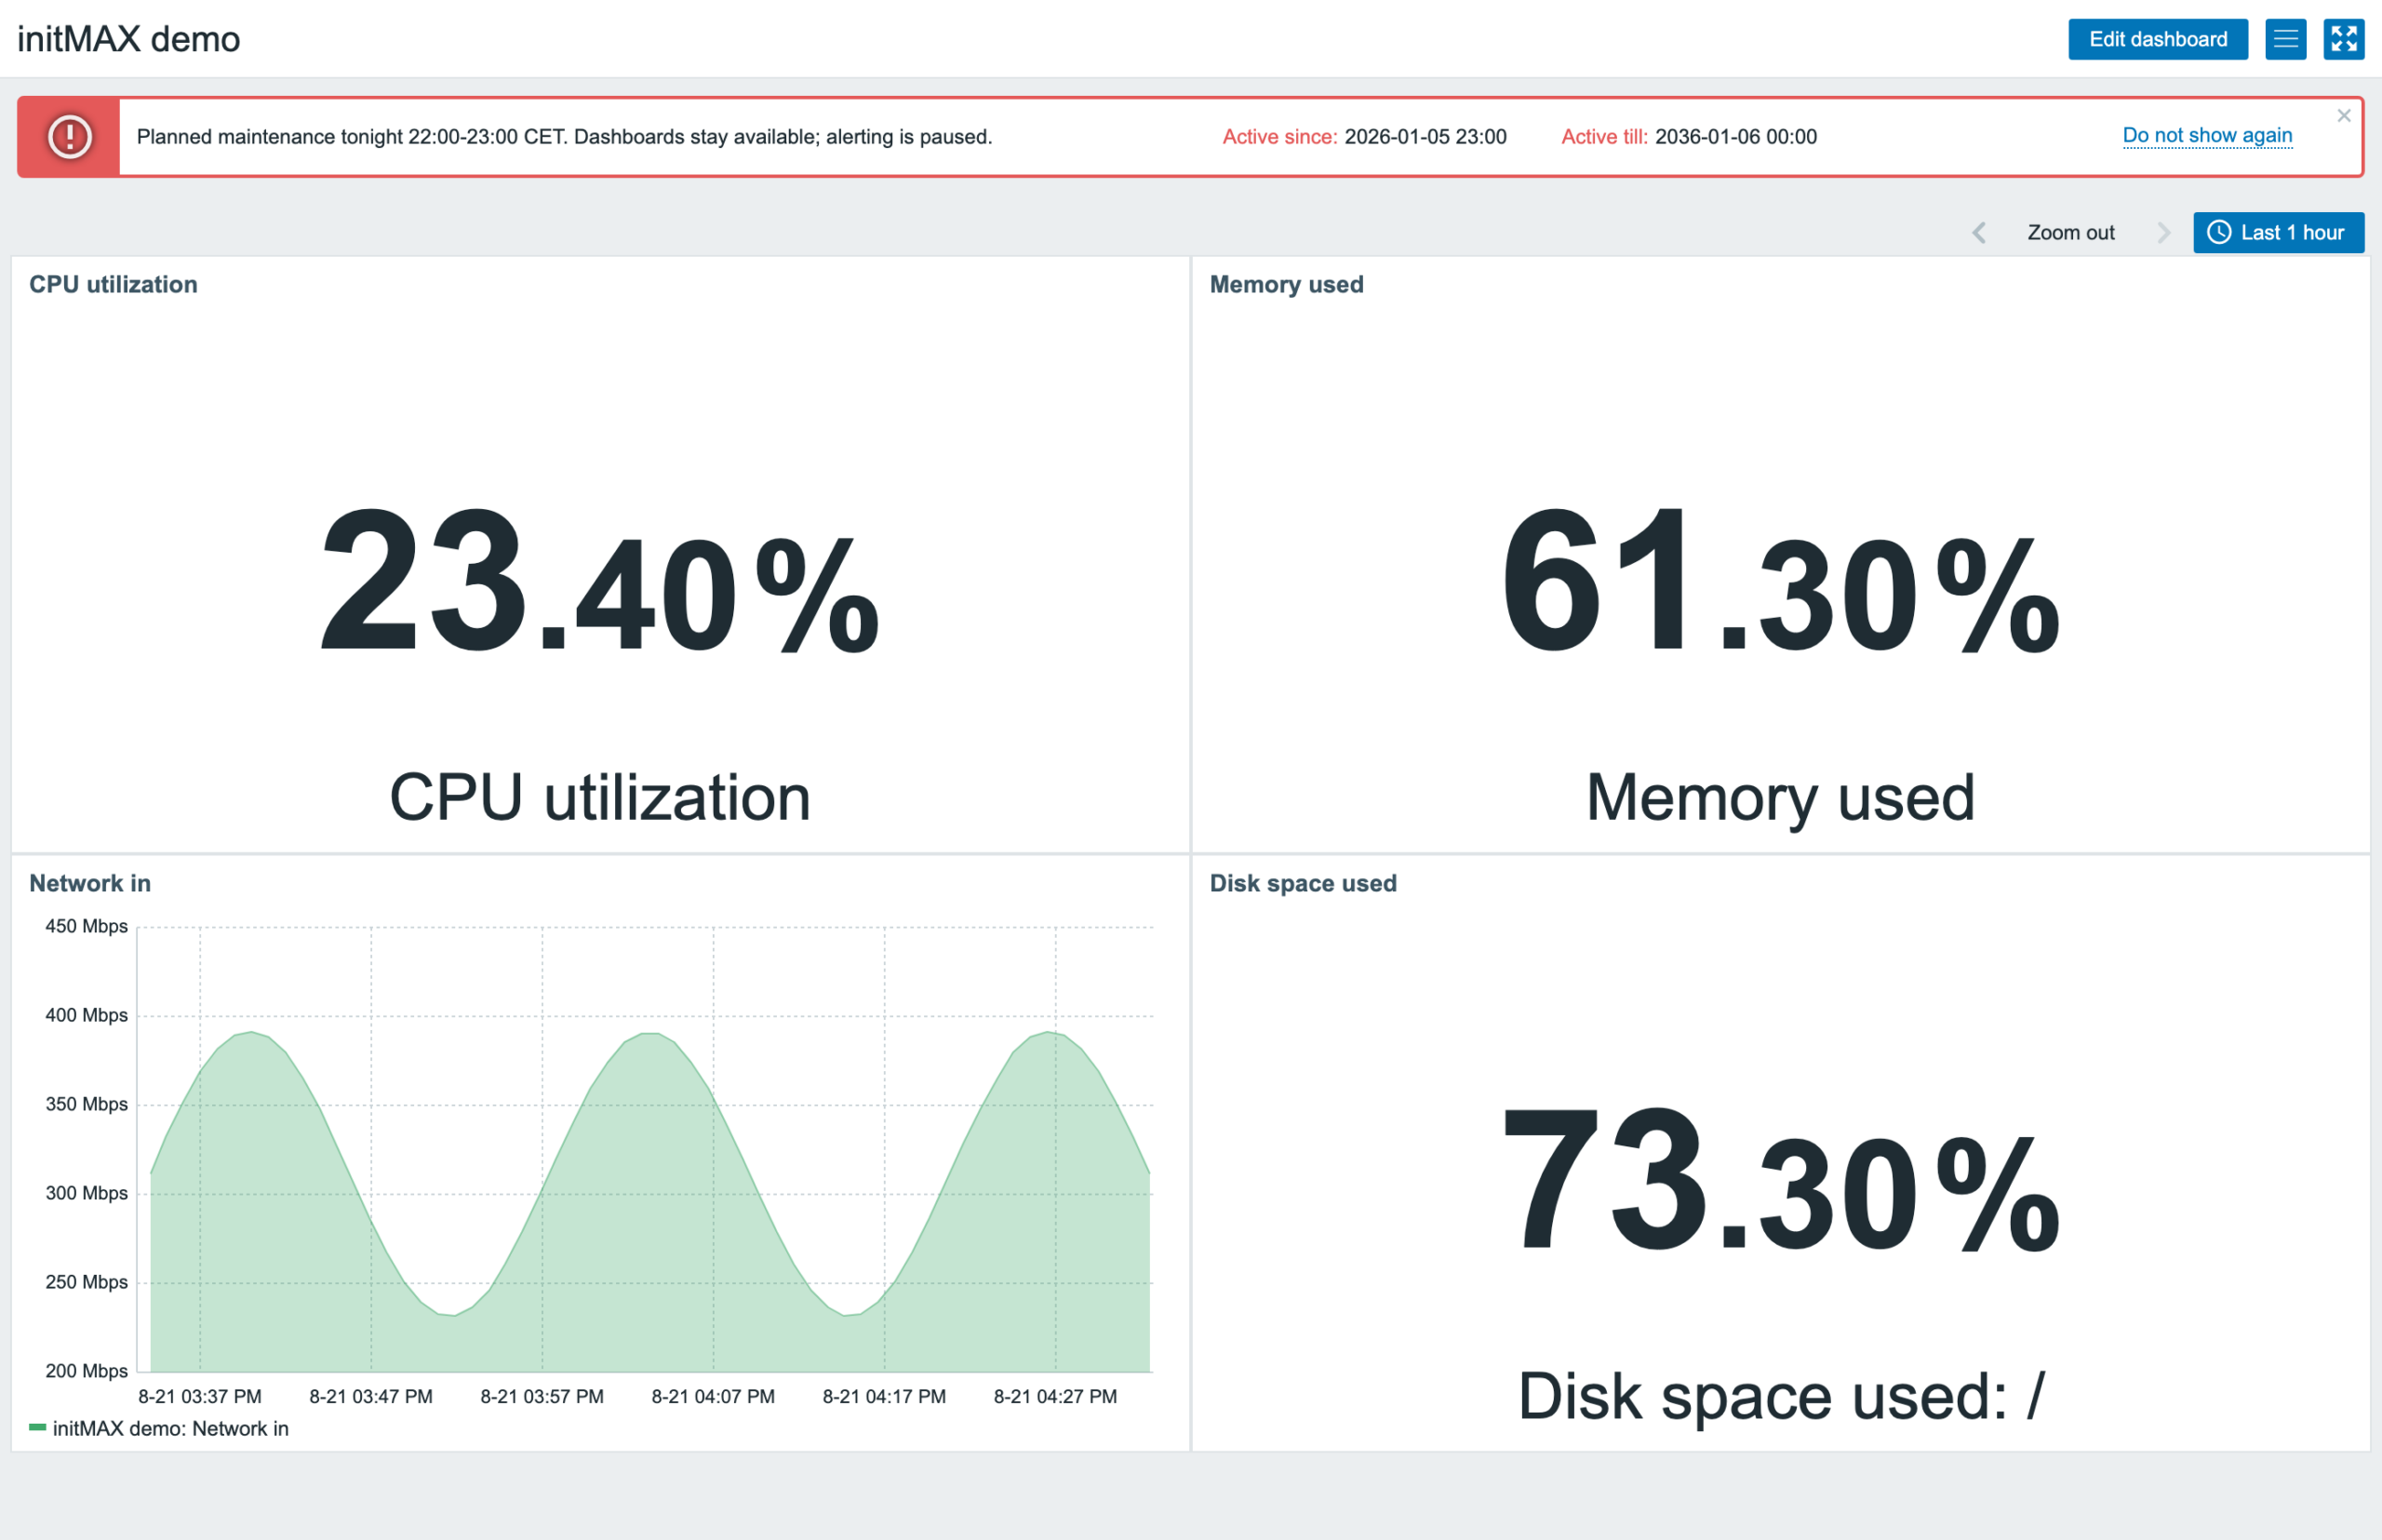Click the Active since: label
This screenshot has height=1540, width=2382.
[1279, 137]
